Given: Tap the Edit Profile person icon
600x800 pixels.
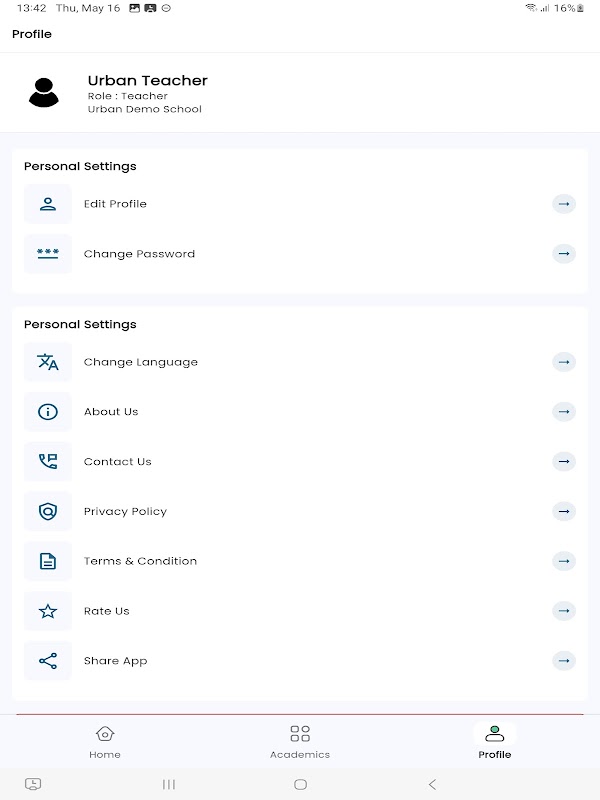Looking at the screenshot, I should tap(48, 204).
